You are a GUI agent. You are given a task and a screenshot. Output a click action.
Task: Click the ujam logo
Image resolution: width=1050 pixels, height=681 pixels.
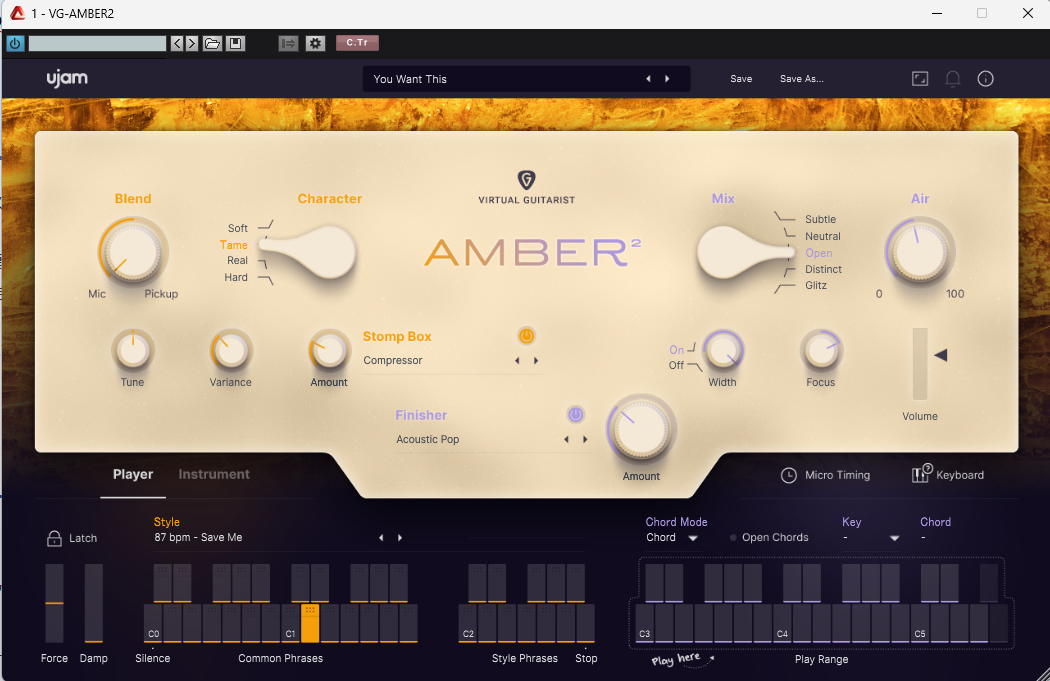(x=67, y=78)
